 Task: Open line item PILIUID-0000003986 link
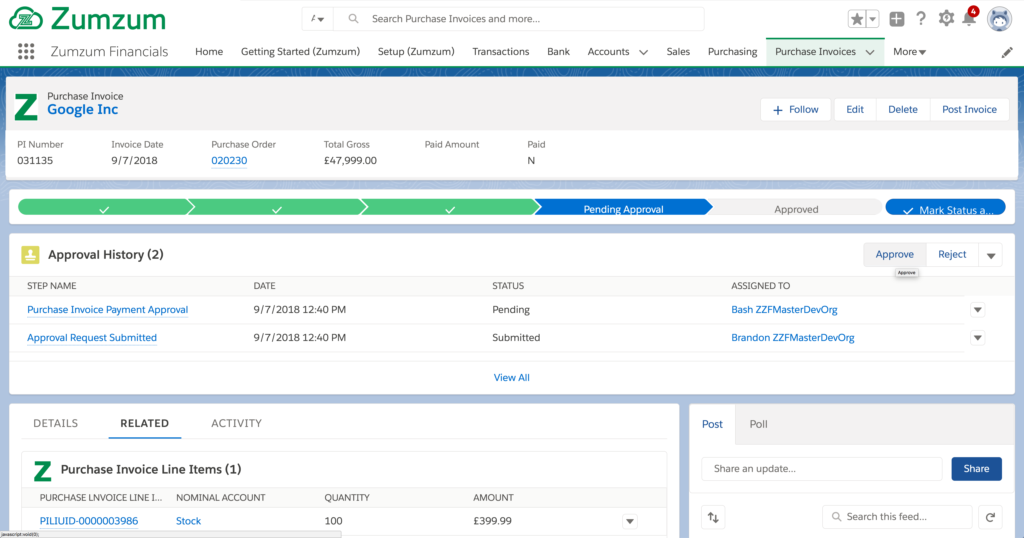click(x=89, y=521)
